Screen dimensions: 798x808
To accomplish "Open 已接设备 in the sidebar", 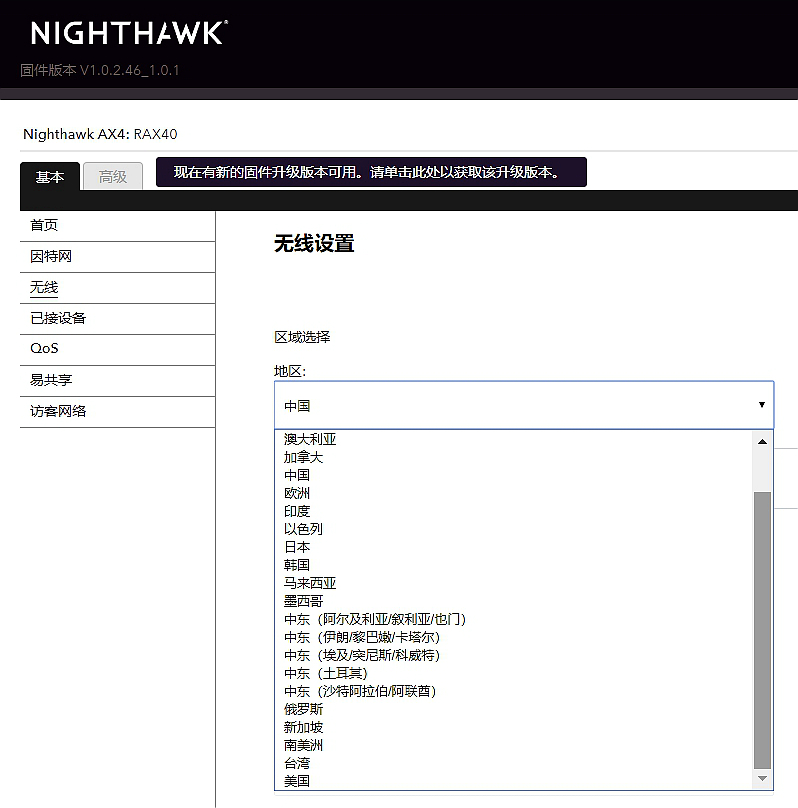I will pyautogui.click(x=117, y=318).
